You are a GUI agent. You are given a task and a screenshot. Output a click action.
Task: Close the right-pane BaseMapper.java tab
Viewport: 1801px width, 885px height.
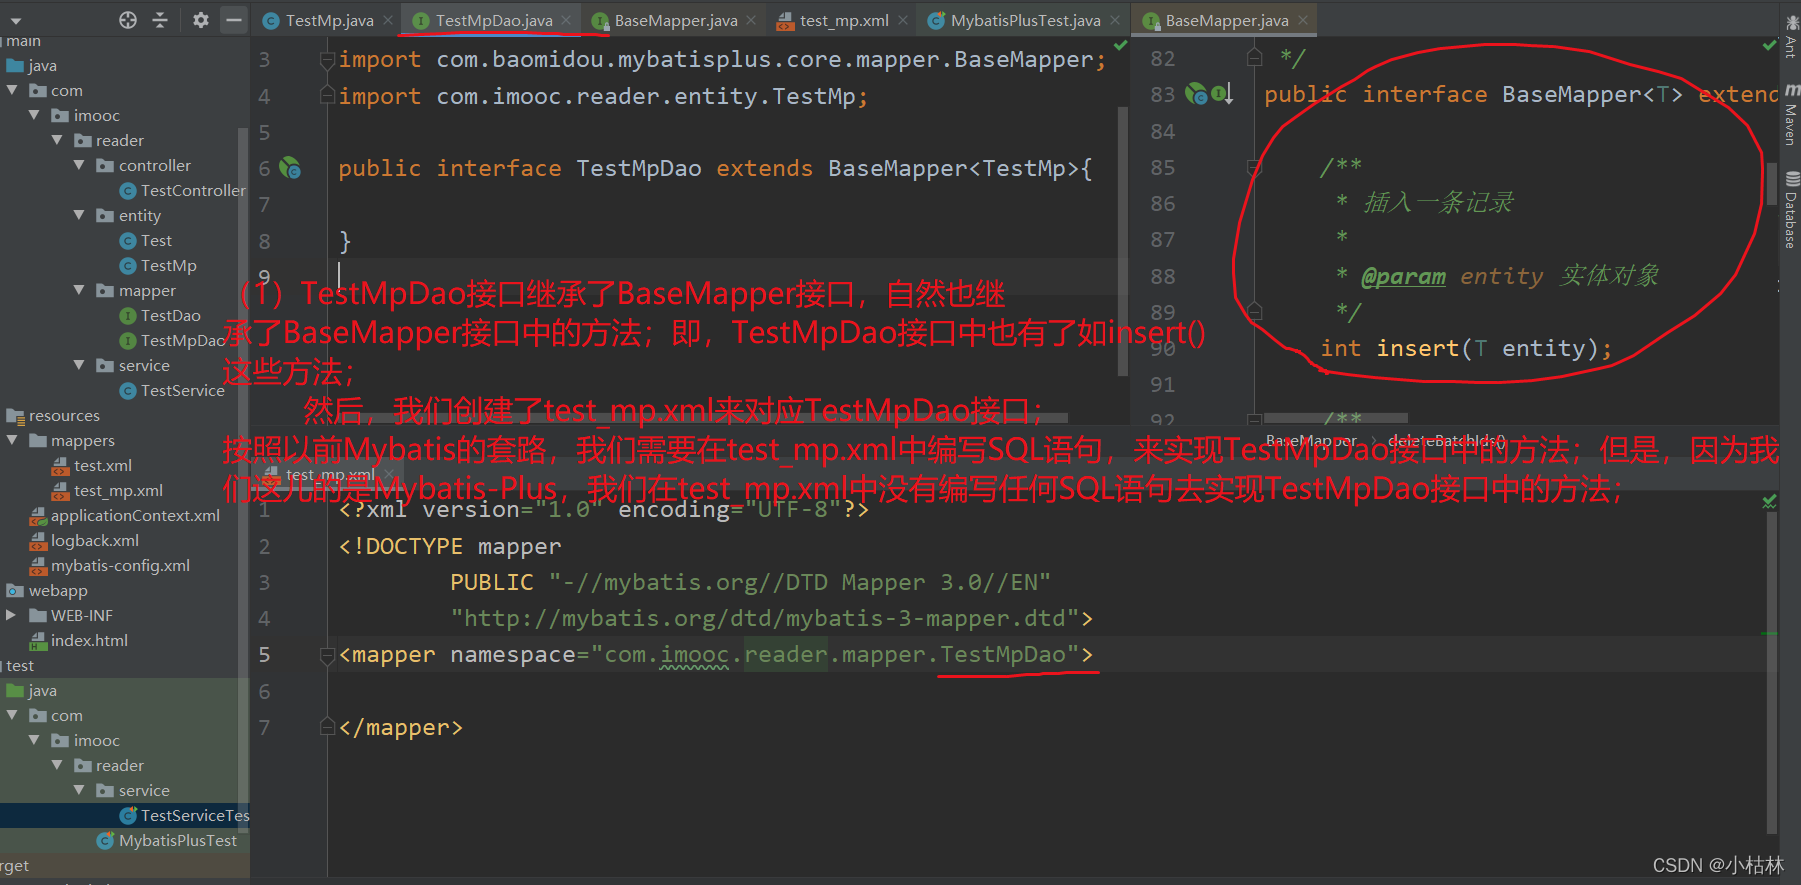pos(1303,20)
